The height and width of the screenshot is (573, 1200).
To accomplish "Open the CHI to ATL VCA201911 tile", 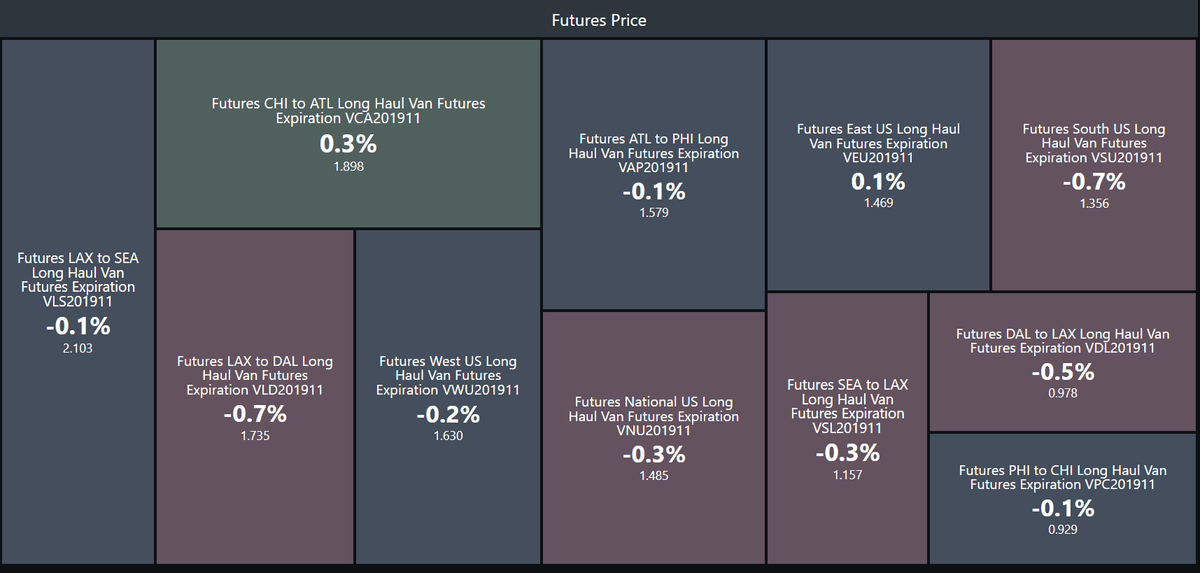I will tap(348, 134).
